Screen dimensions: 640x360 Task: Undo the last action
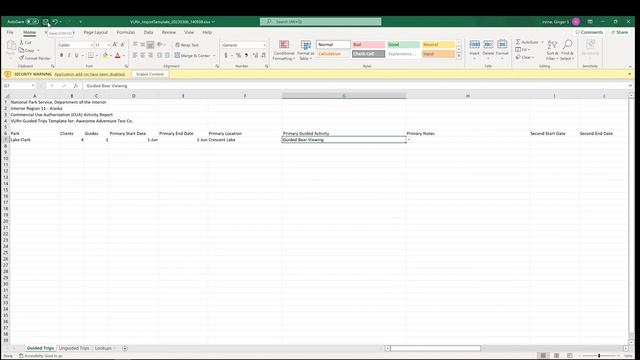tap(55, 22)
